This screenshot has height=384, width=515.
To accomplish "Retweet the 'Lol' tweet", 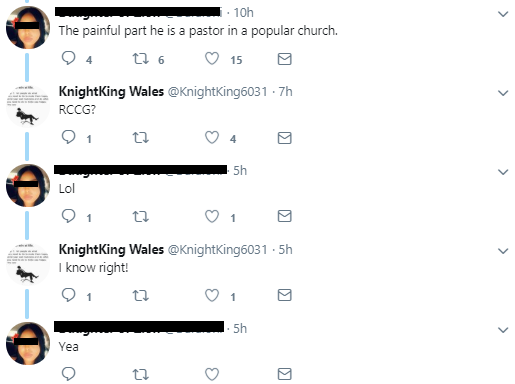I will 140,217.
